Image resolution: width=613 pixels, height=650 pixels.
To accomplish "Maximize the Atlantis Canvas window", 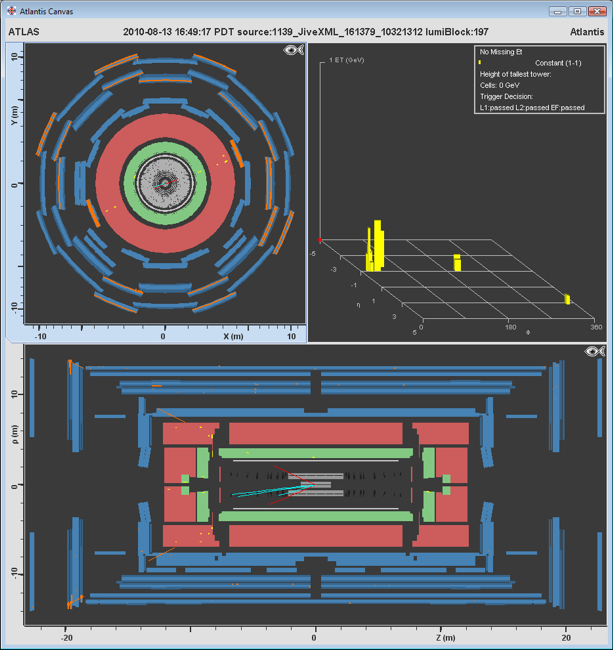I will 577,12.
